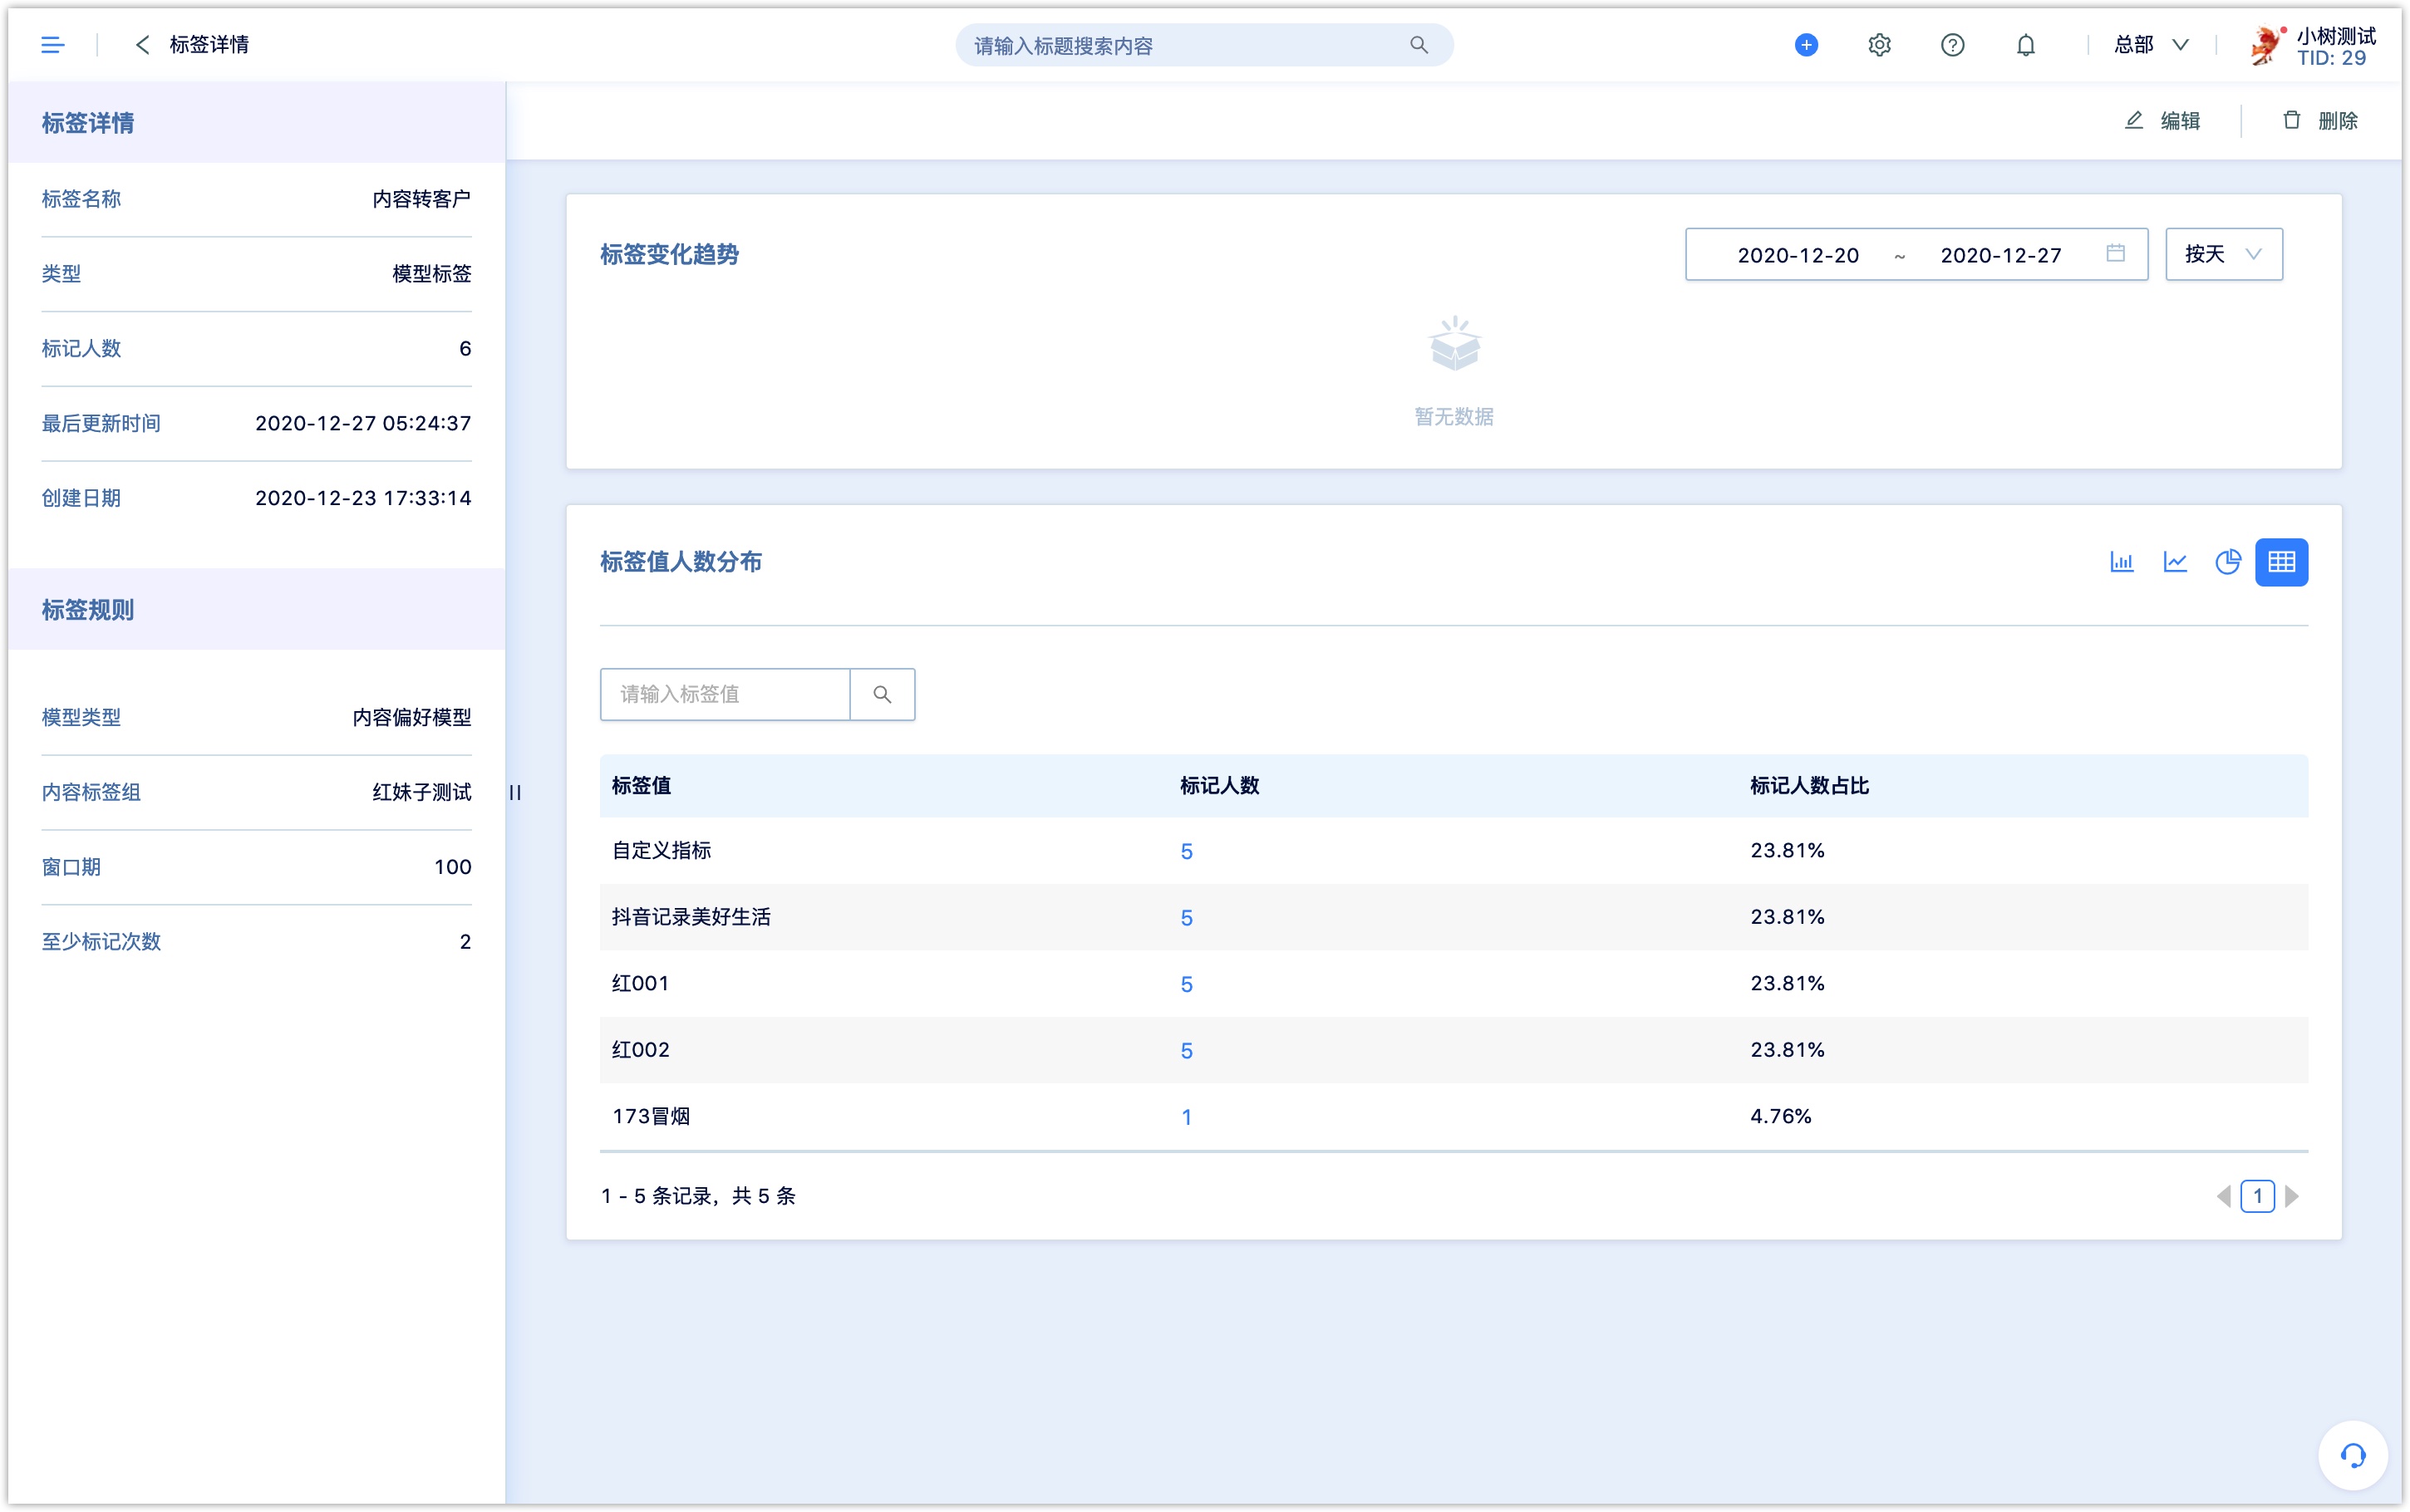The height and width of the screenshot is (1512, 2410).
Task: Open marked count 5 for 抖音记录美好生活
Action: pos(1186,917)
